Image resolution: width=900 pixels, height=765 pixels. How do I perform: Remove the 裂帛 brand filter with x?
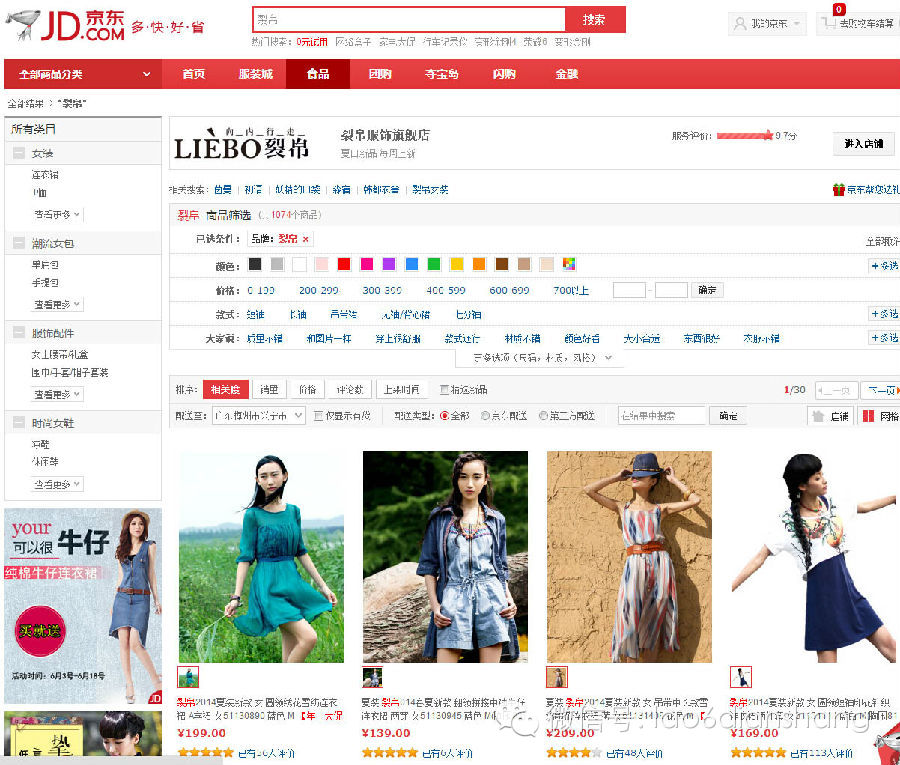[305, 239]
